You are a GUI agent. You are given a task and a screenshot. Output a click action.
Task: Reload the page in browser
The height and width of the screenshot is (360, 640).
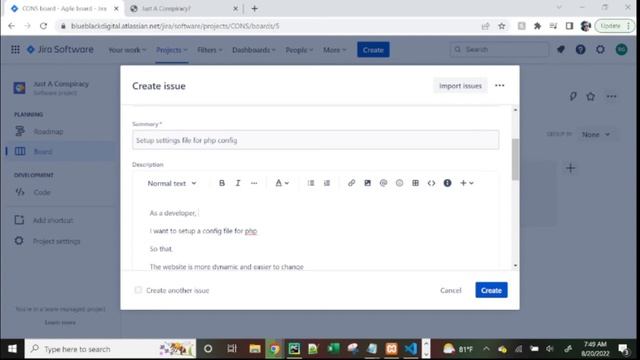point(43,26)
